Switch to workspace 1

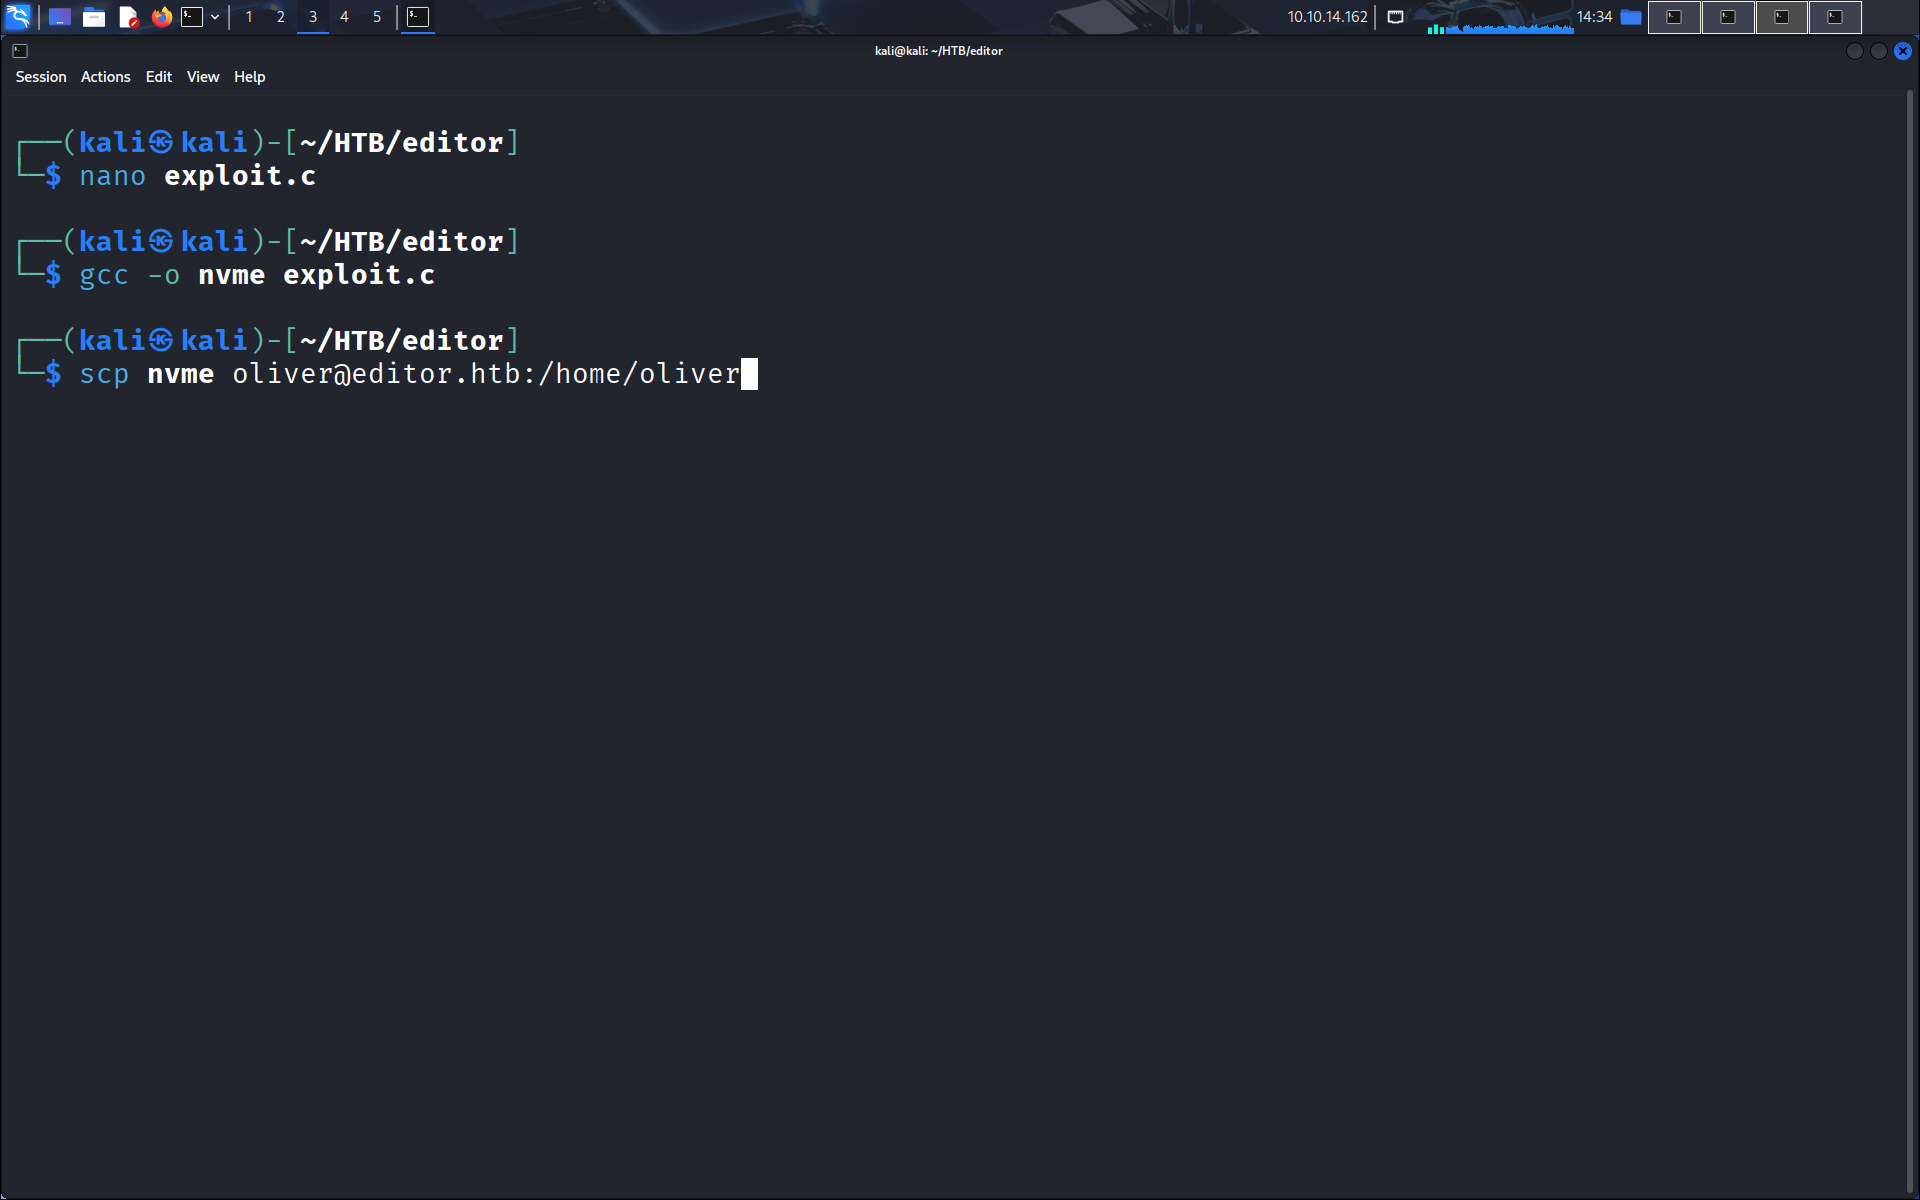click(x=249, y=17)
